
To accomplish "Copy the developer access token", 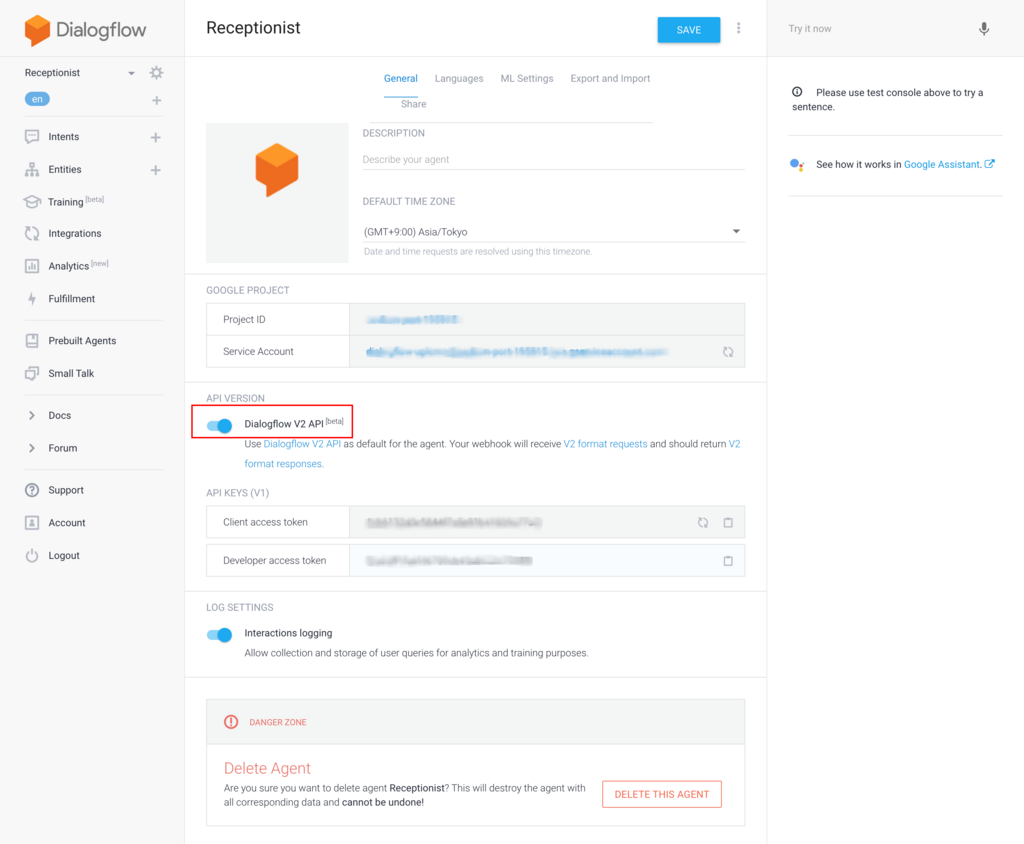I will 728,561.
